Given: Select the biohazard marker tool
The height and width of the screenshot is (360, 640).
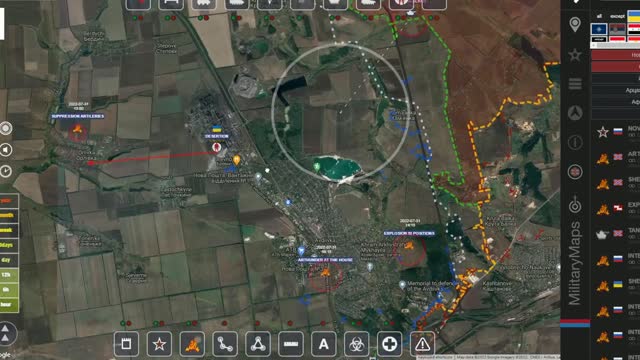Looking at the screenshot, I should click(356, 344).
